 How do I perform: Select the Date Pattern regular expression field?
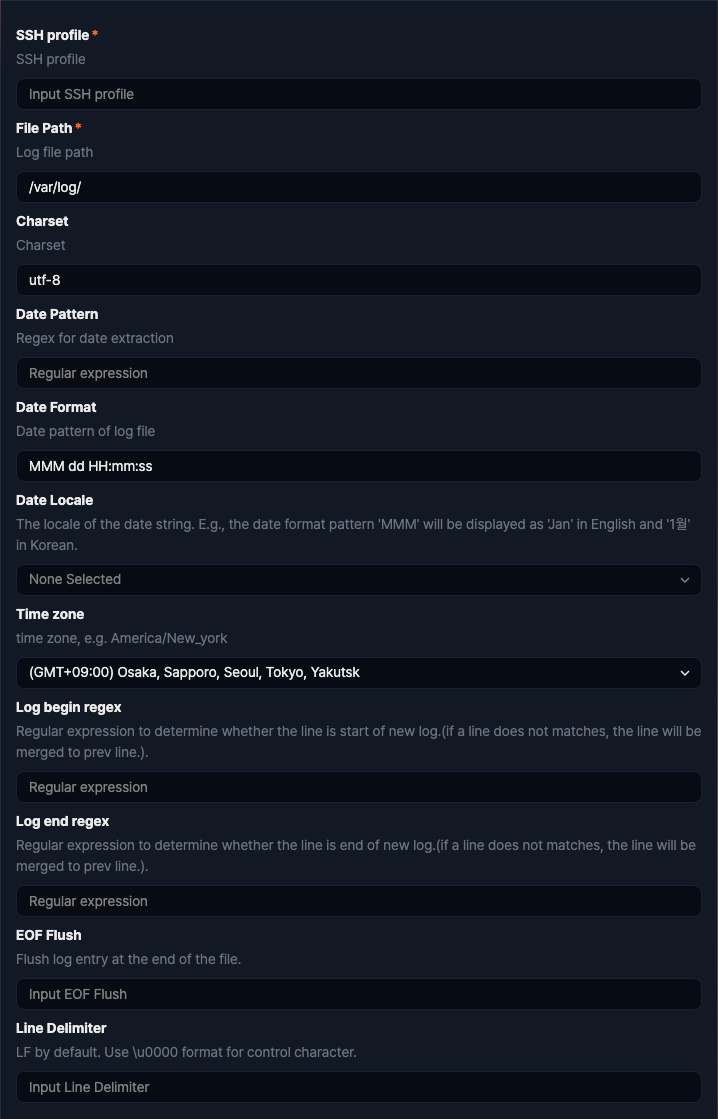coord(358,373)
